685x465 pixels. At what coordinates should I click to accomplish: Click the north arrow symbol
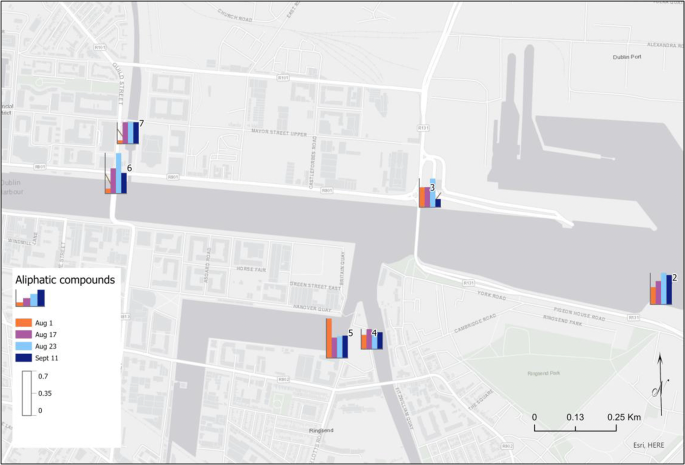(x=660, y=385)
